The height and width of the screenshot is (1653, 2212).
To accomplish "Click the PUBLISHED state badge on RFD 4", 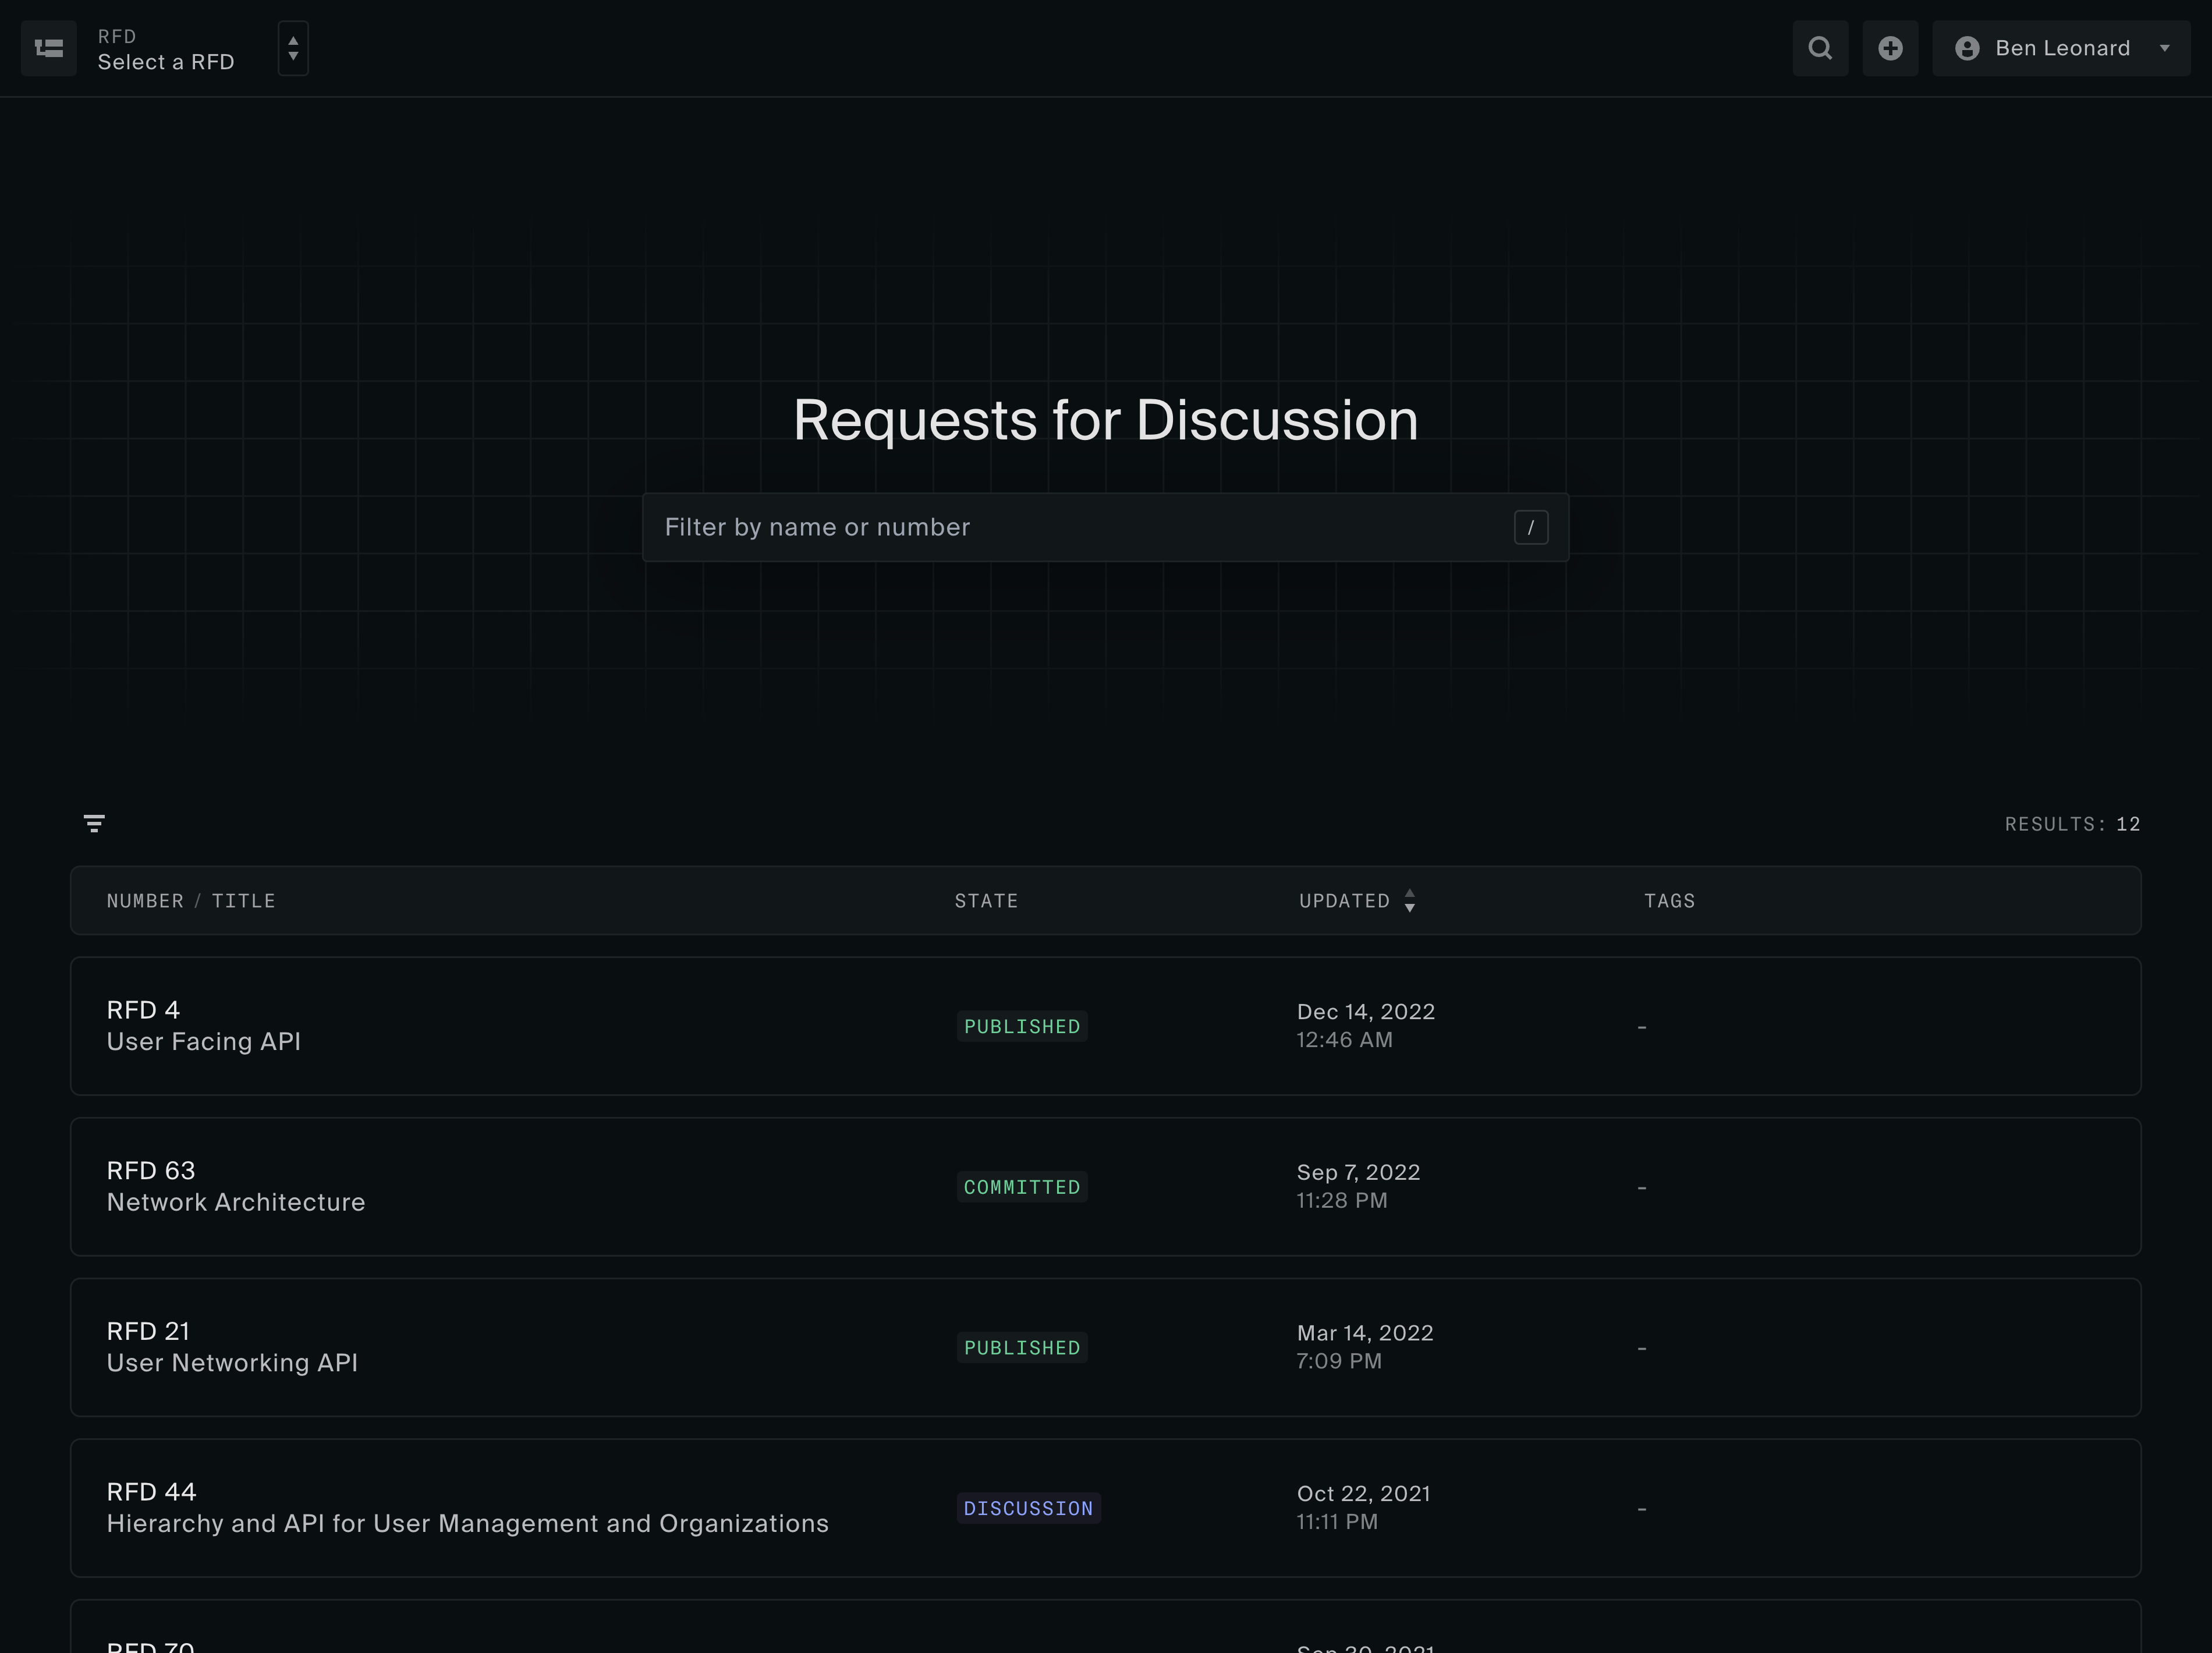I will 1022,1026.
